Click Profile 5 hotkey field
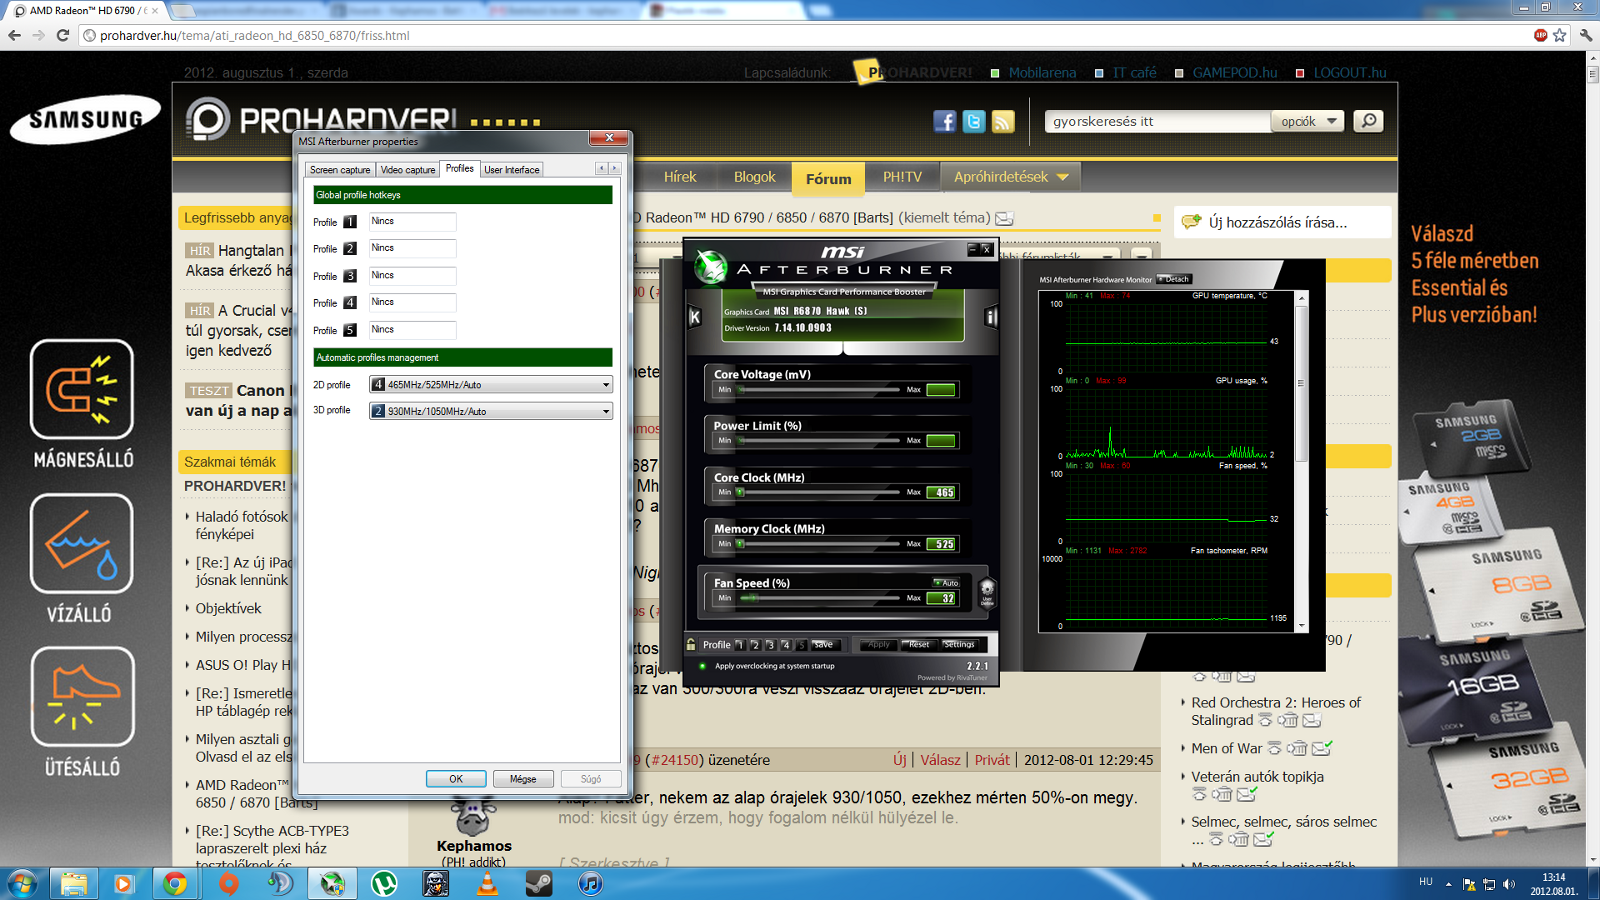The width and height of the screenshot is (1600, 900). [412, 330]
